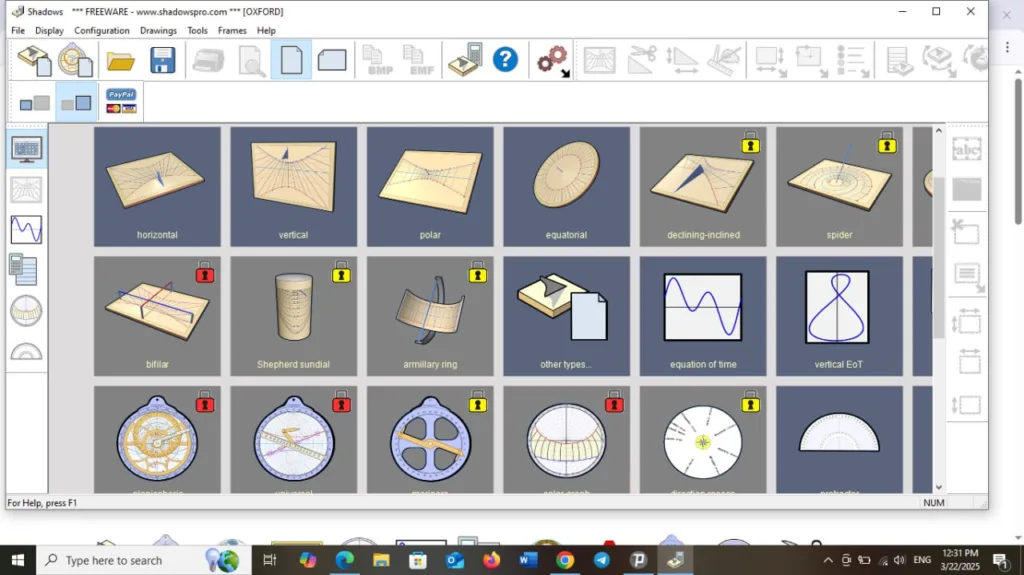Open Telegram from the taskbar
Viewport: 1024px width, 575px height.
point(602,560)
